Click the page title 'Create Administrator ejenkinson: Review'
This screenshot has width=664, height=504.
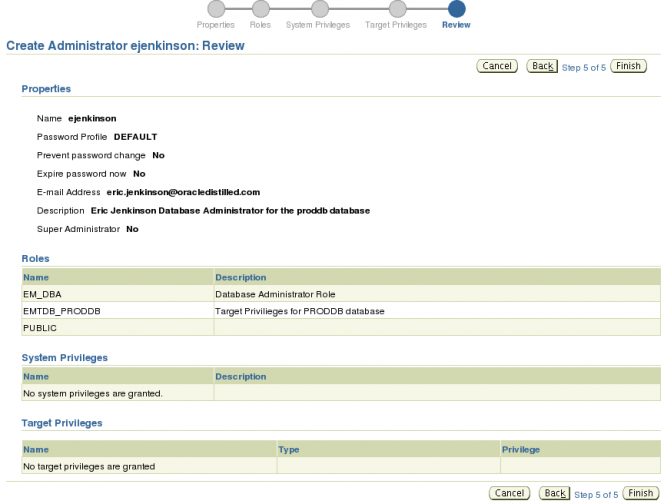coord(125,46)
